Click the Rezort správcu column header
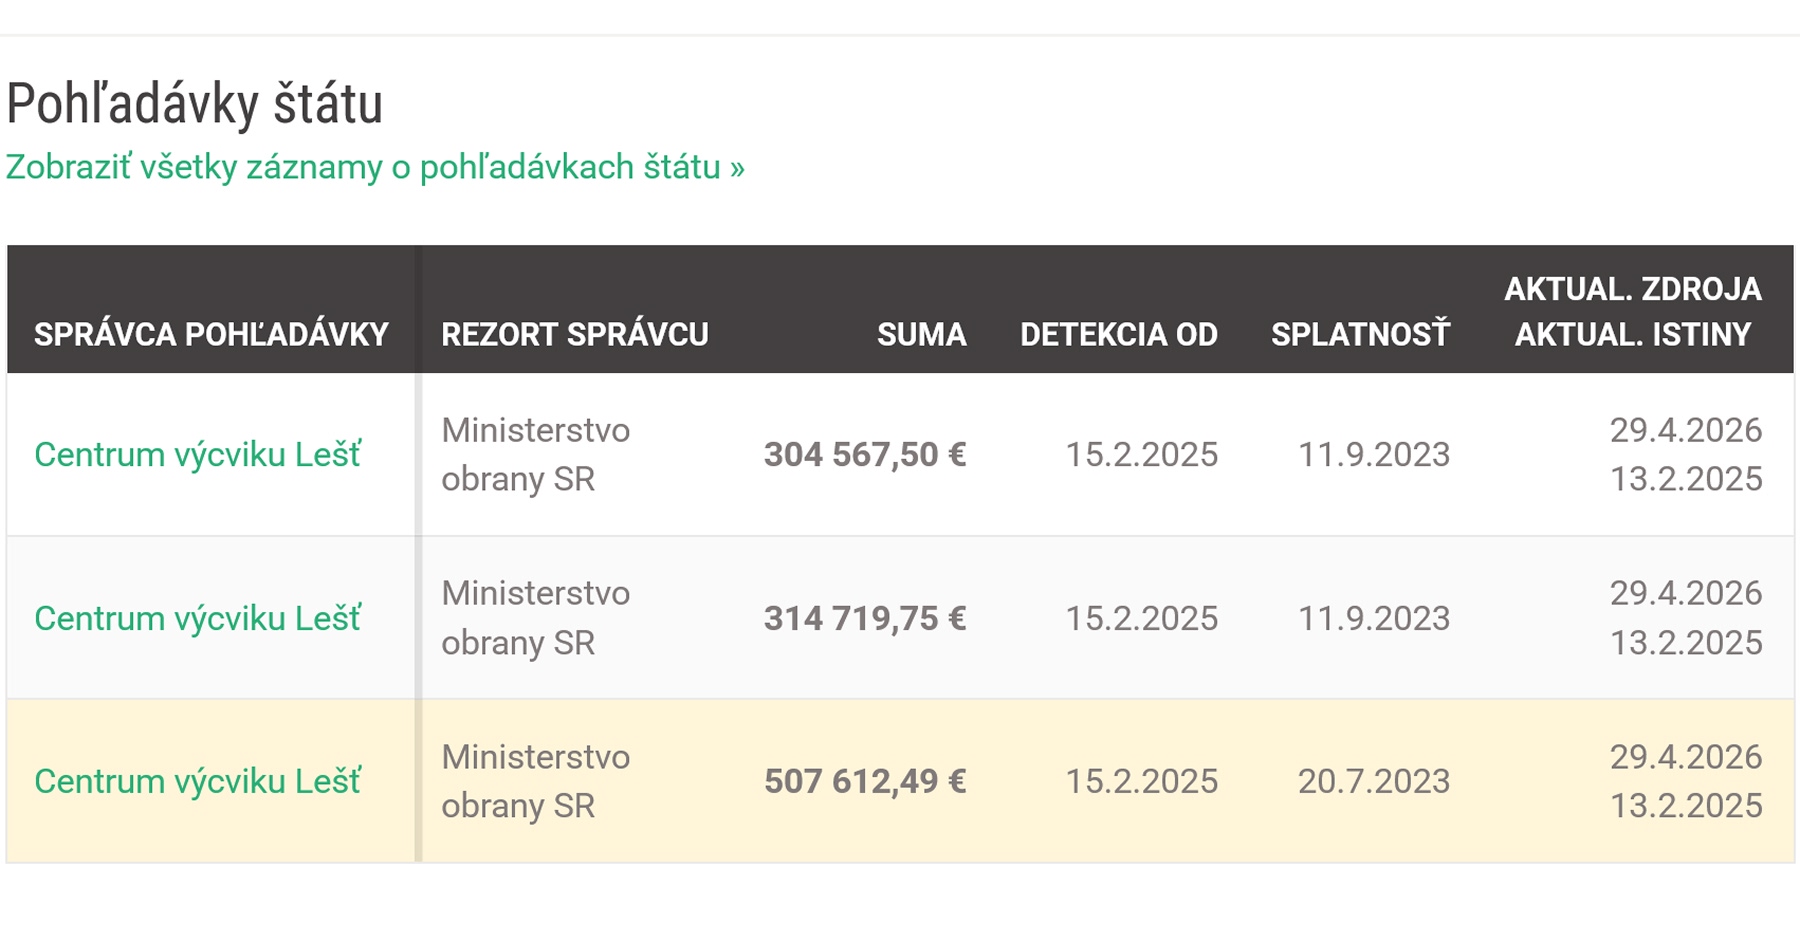 pyautogui.click(x=575, y=334)
